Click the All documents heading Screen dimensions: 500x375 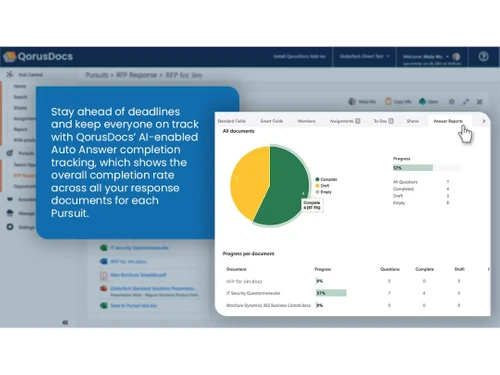[x=238, y=131]
